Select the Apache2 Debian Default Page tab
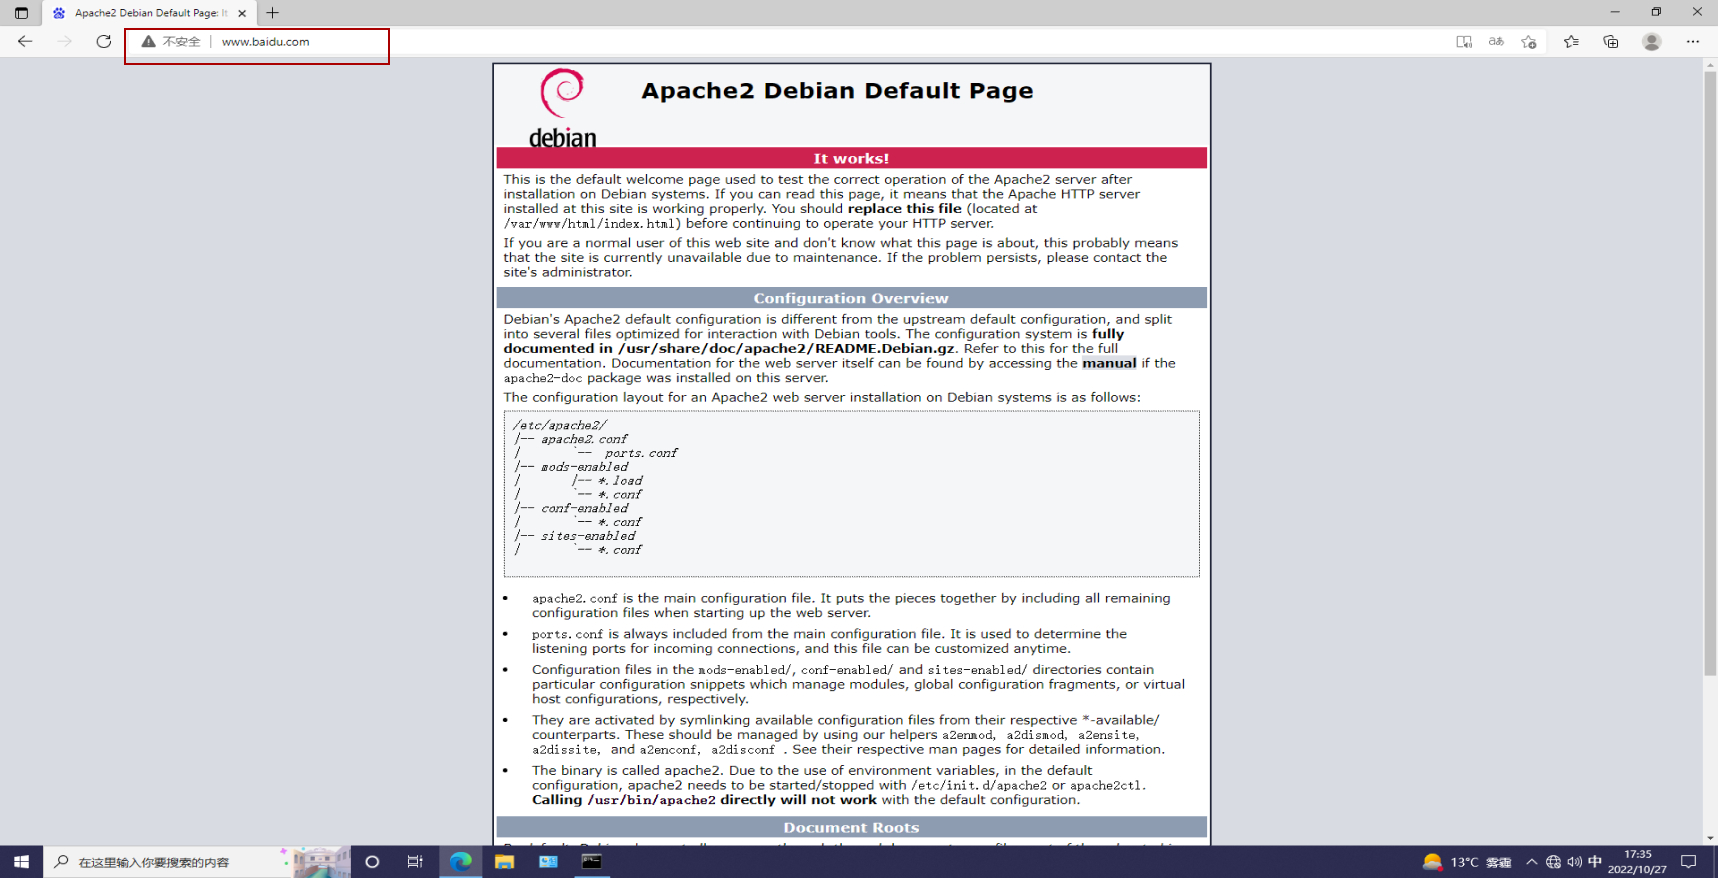Image resolution: width=1718 pixels, height=878 pixels. 150,13
